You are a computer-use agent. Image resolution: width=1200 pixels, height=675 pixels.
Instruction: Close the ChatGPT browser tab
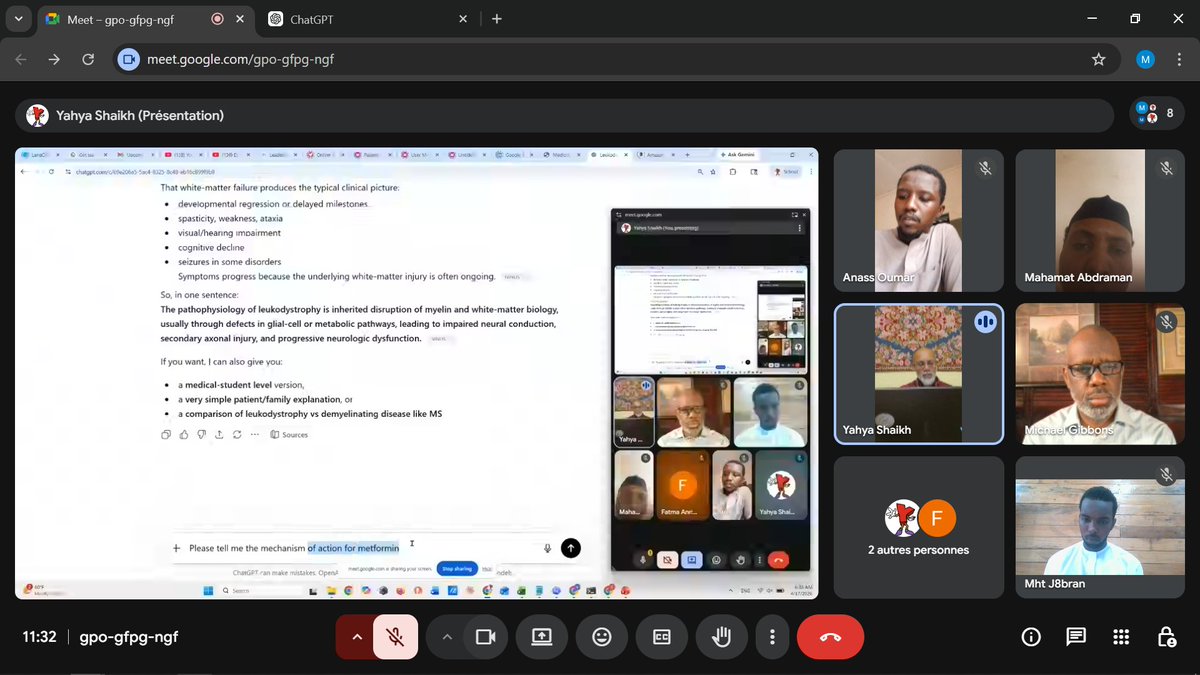pos(462,19)
